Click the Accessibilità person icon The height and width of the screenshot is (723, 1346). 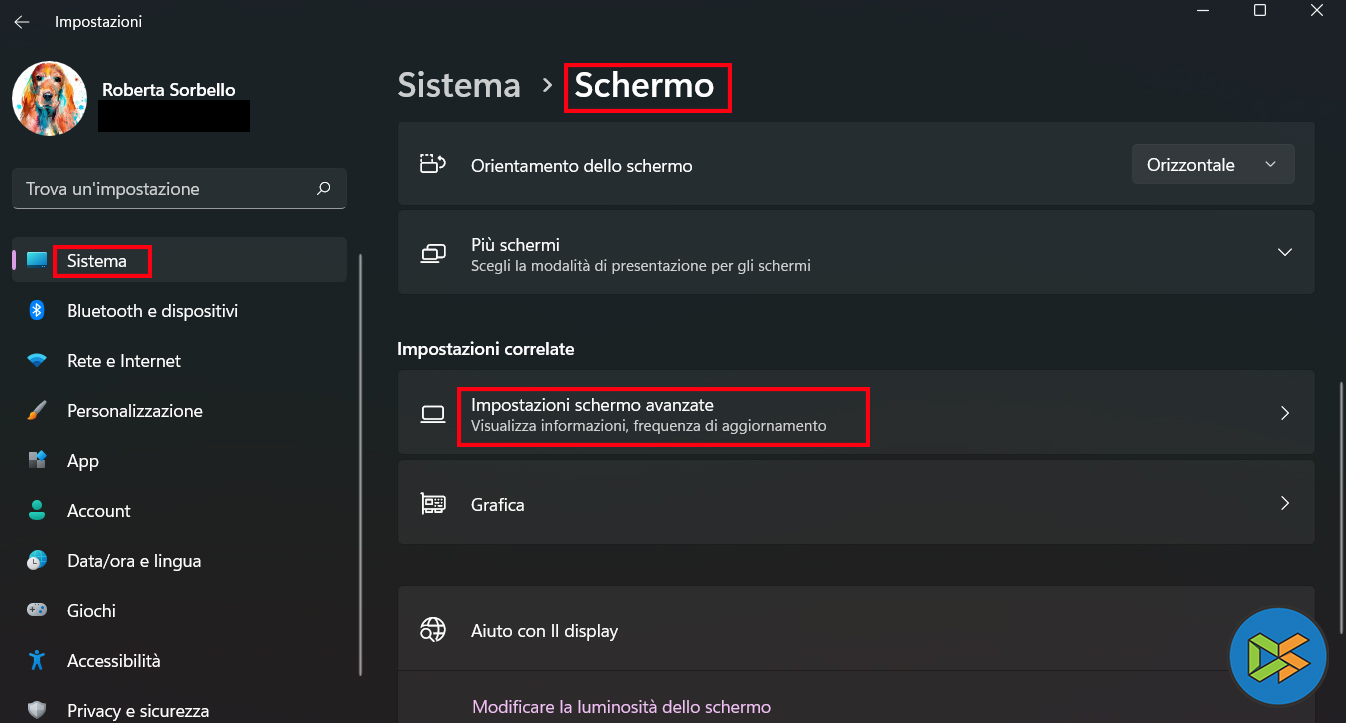[x=37, y=660]
